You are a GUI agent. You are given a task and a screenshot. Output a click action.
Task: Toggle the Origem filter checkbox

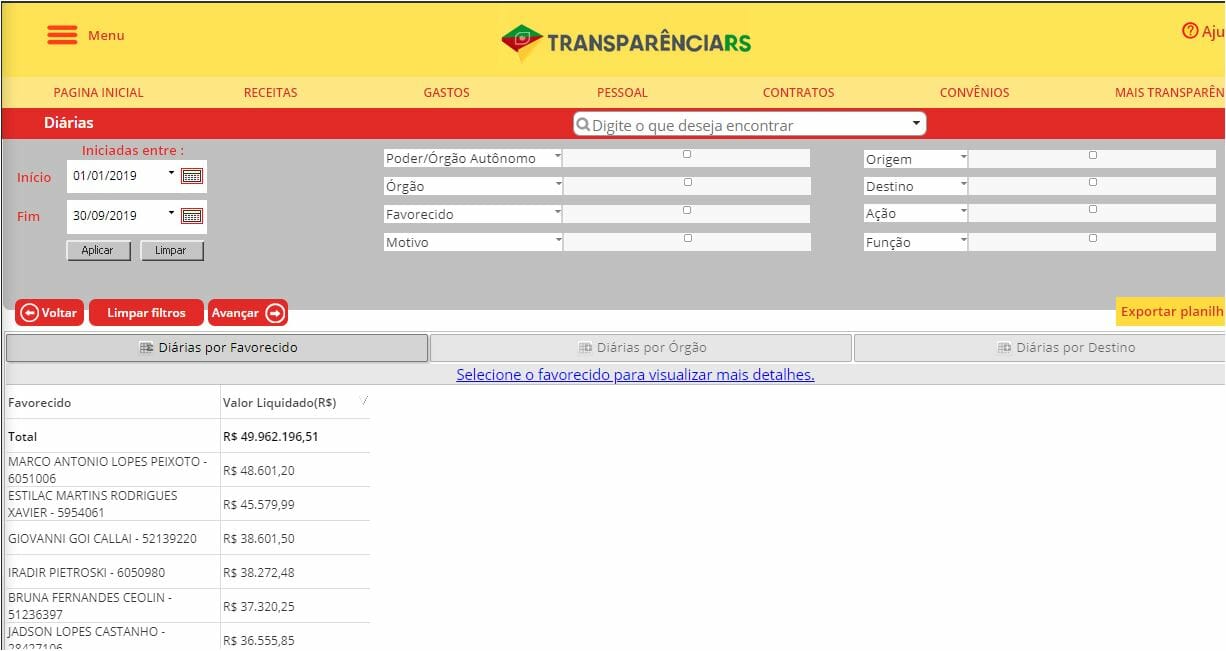[x=1092, y=155]
